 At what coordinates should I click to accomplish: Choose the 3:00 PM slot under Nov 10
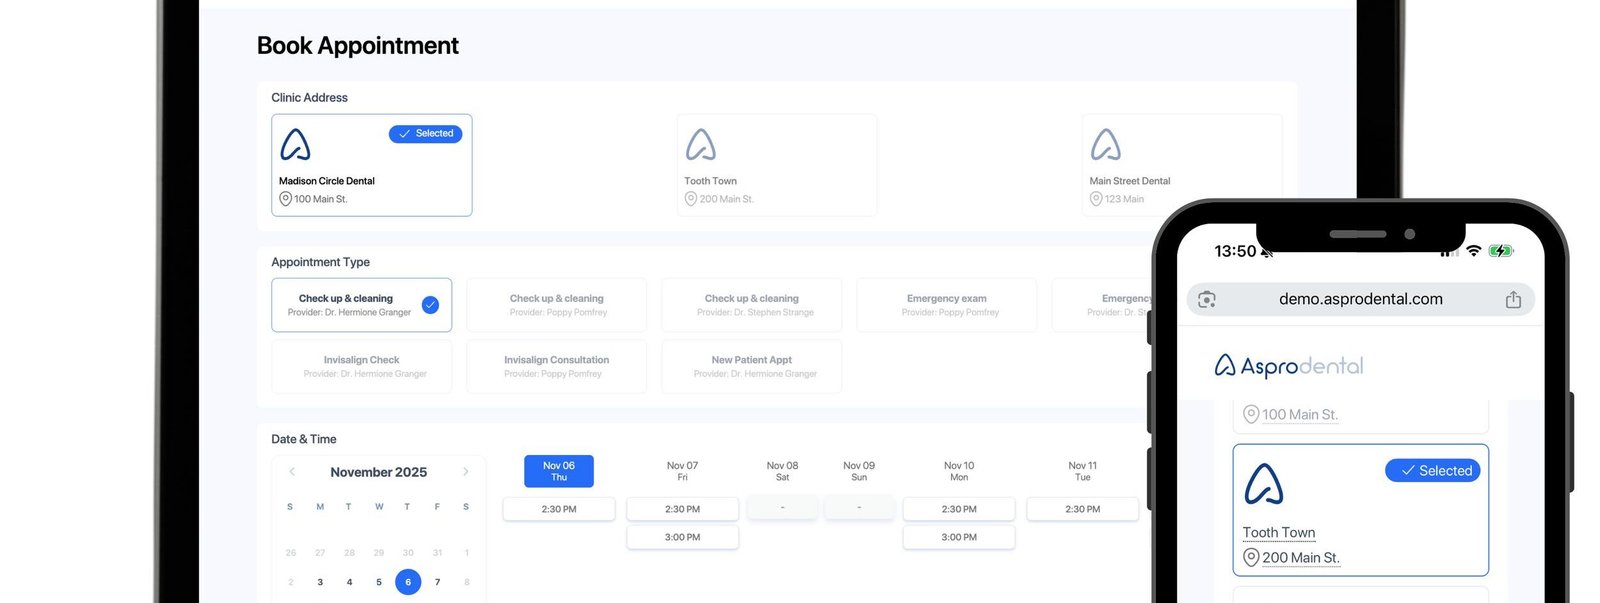(959, 537)
